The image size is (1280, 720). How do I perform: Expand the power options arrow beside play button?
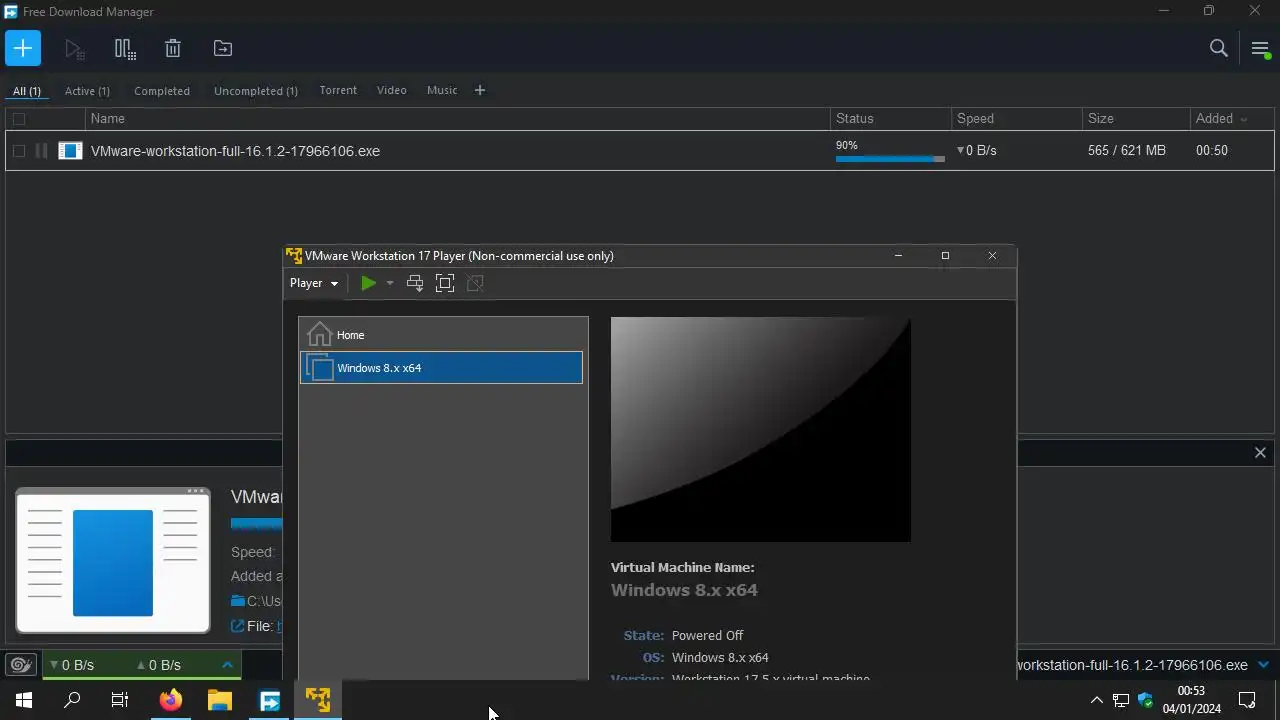click(x=390, y=283)
